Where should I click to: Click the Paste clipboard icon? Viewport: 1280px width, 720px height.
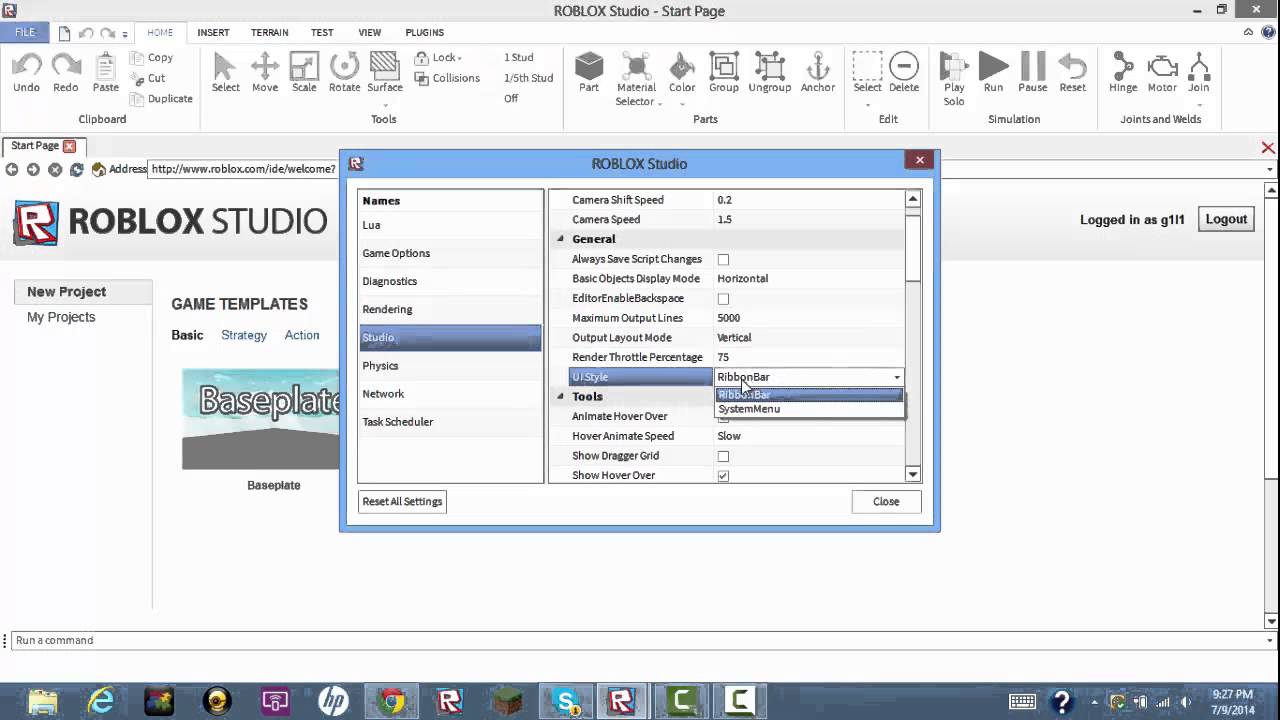106,67
